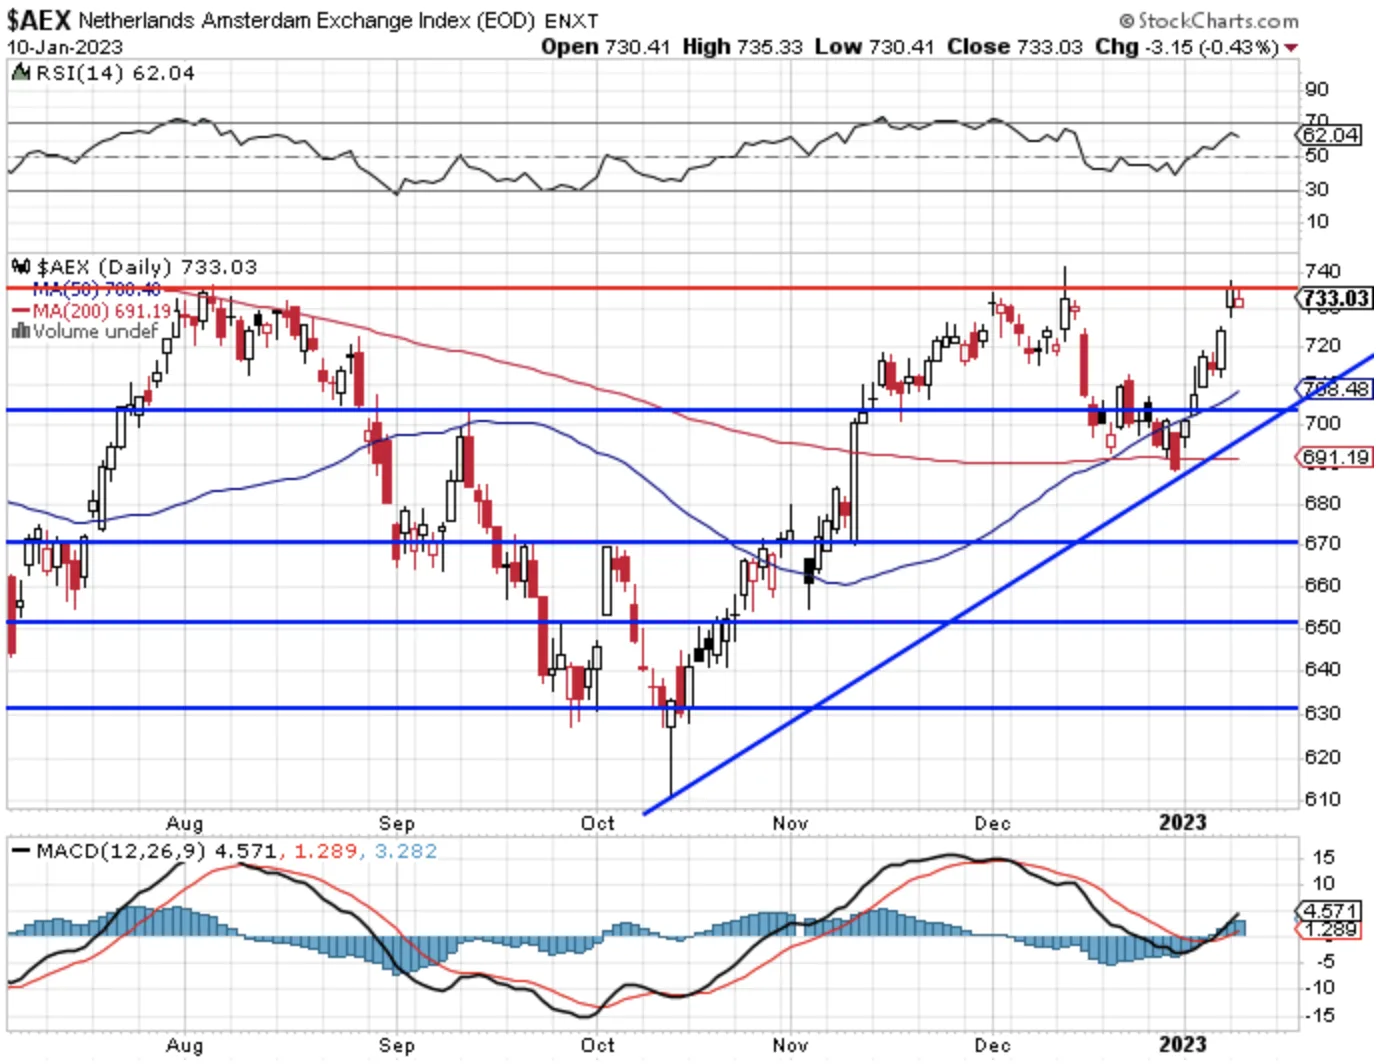Click the red horizontal resistance line
This screenshot has width=1376, height=1064.
[652, 288]
